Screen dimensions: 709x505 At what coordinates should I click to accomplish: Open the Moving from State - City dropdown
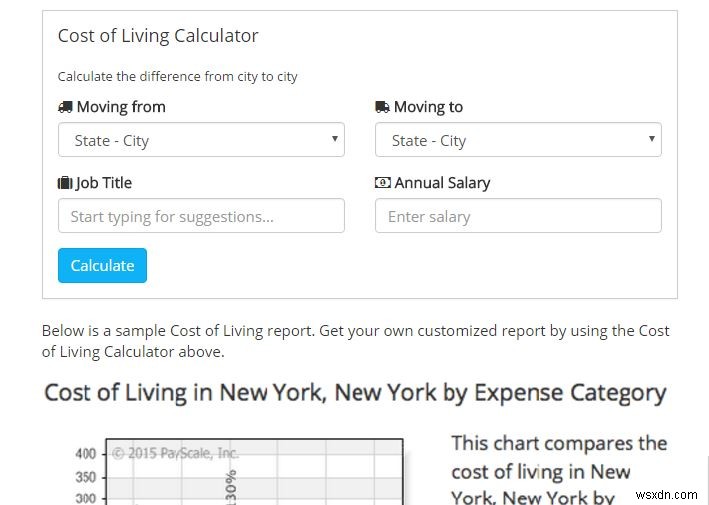[x=201, y=140]
